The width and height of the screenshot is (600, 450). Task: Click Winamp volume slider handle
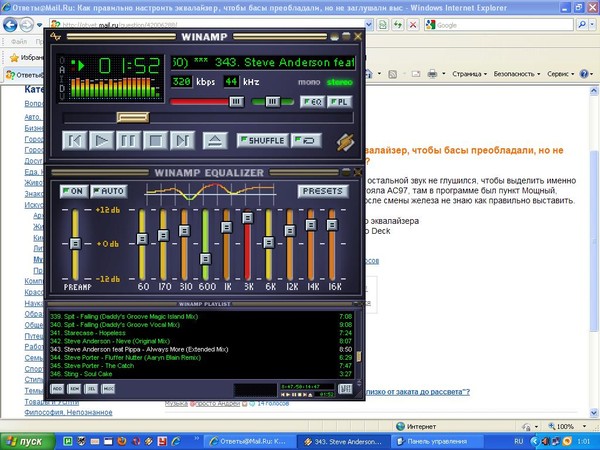coord(236,101)
